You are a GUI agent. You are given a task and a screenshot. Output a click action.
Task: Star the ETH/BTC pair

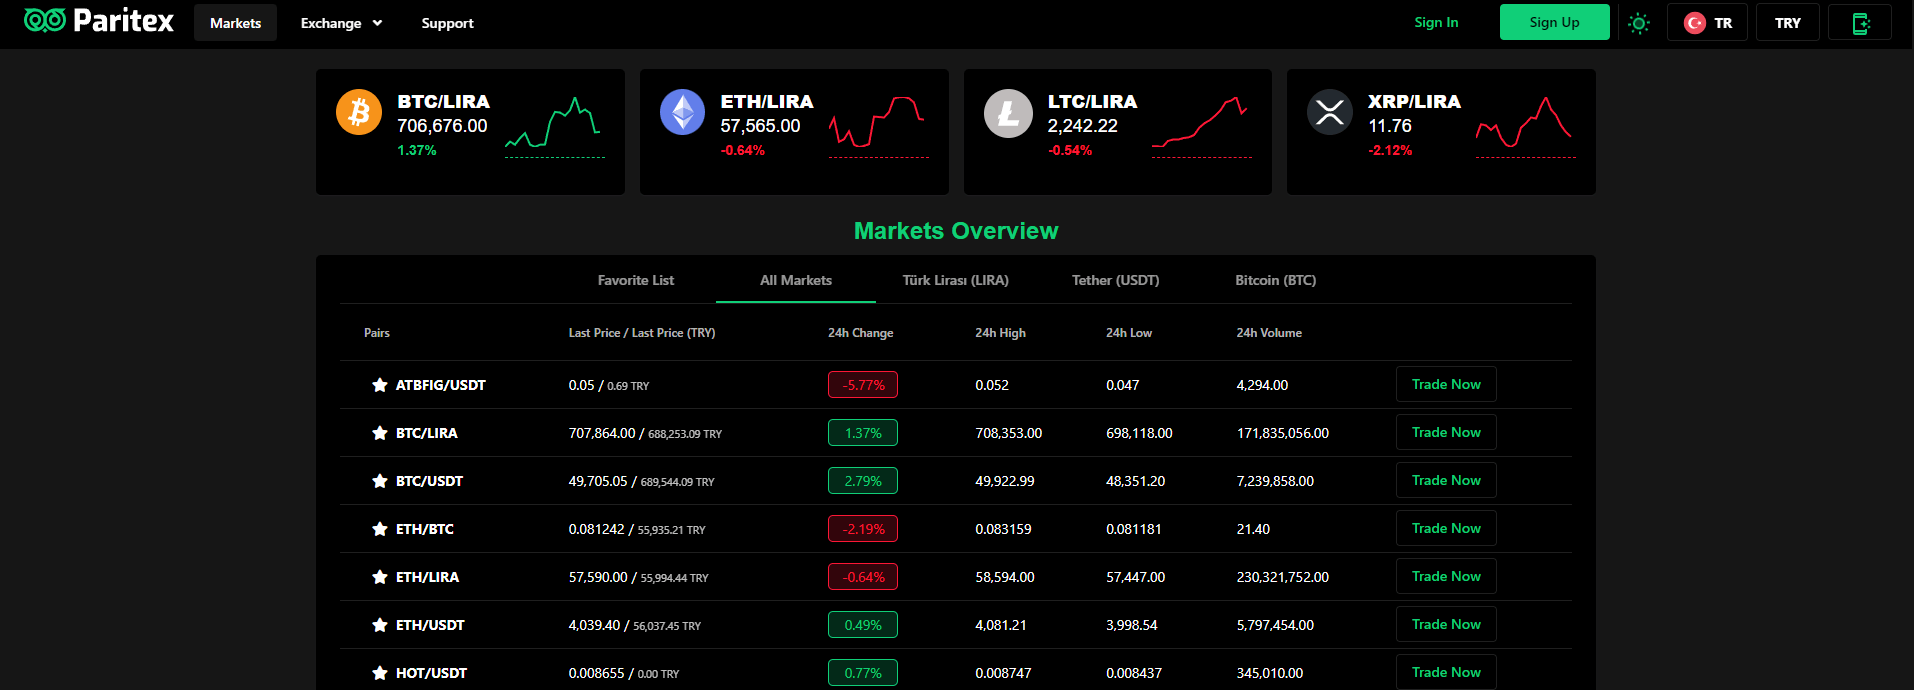(380, 529)
